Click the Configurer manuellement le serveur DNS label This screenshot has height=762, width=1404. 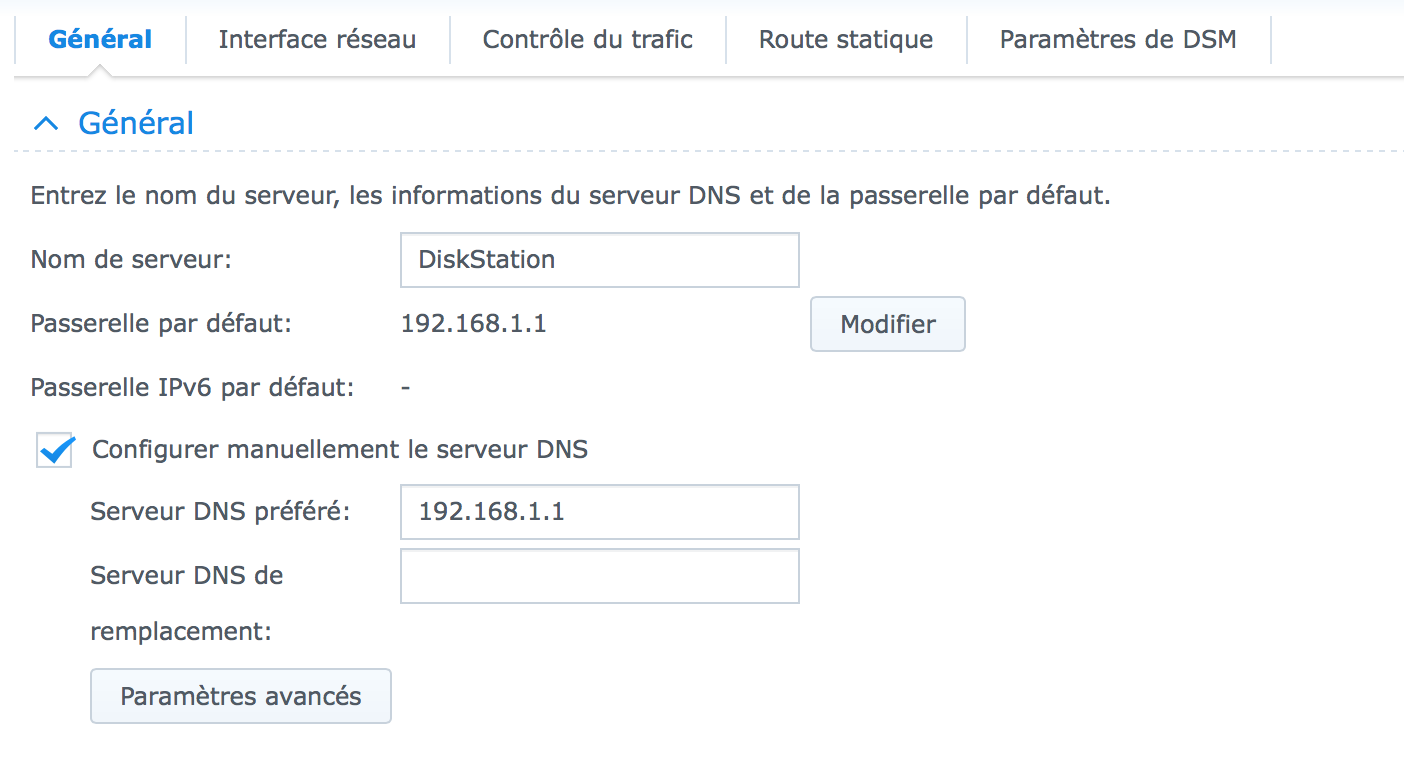pyautogui.click(x=340, y=450)
